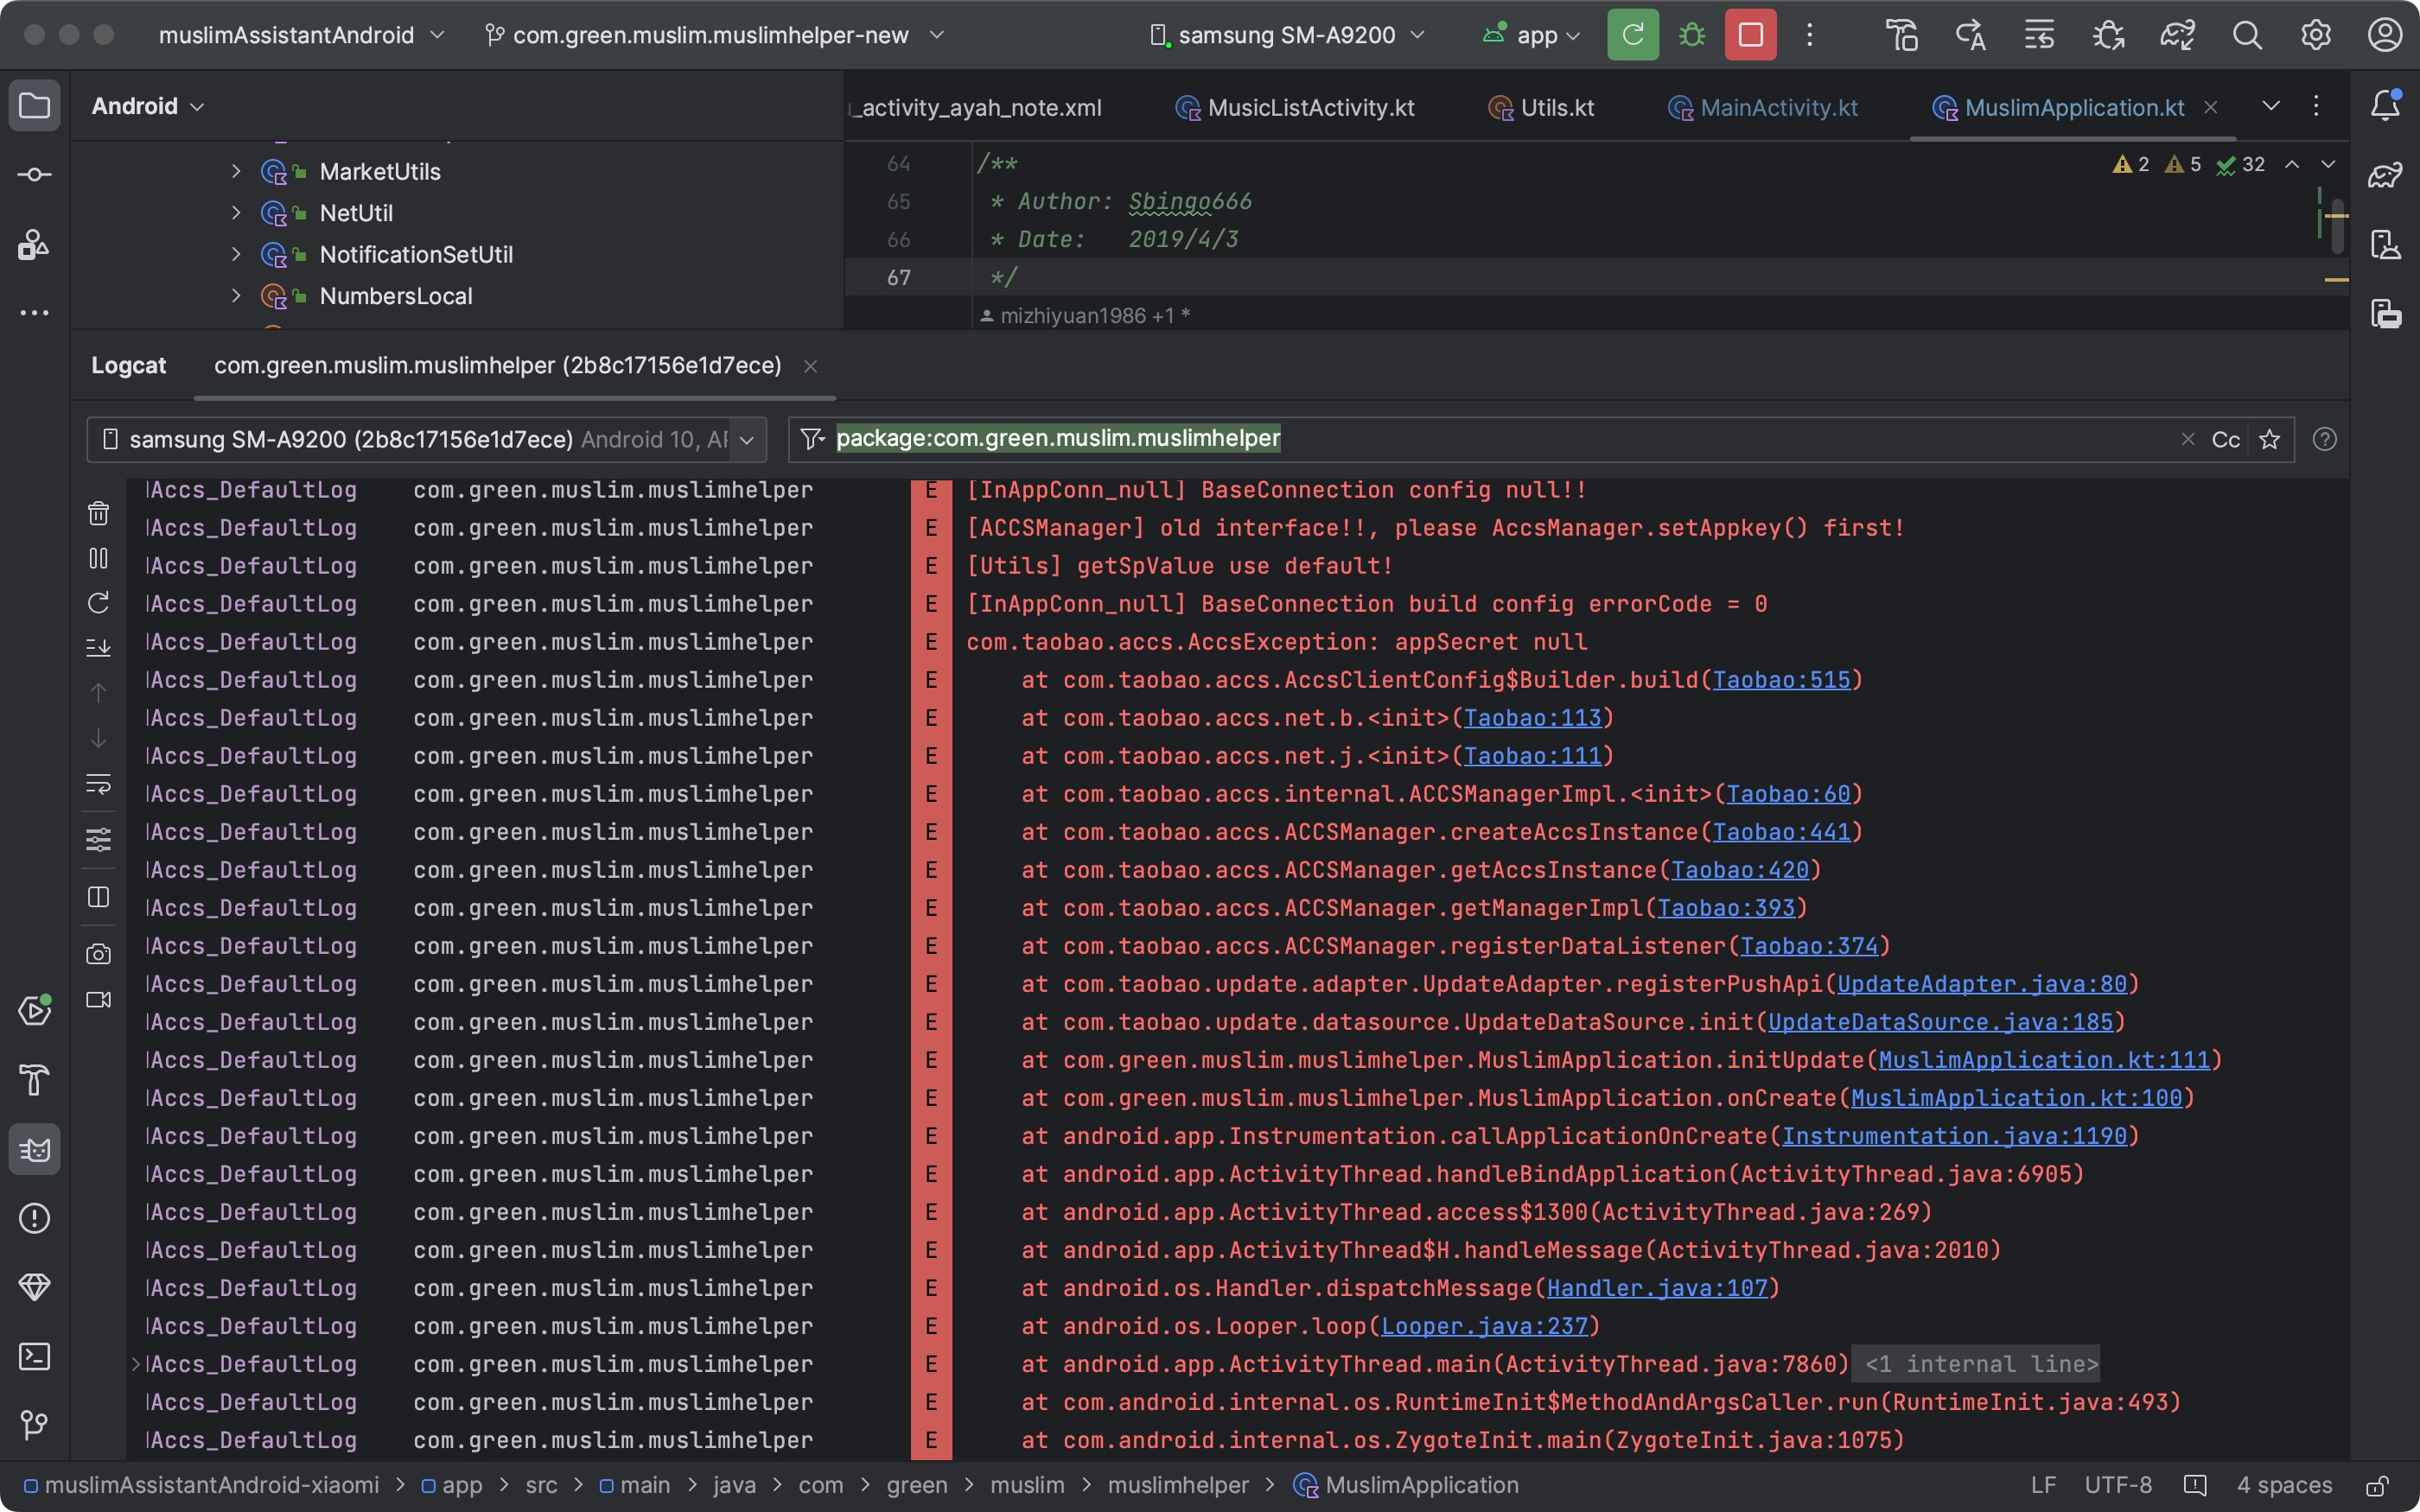Image resolution: width=2420 pixels, height=1512 pixels.
Task: Open the App Quality Insights gem icon
Action: [34, 1287]
